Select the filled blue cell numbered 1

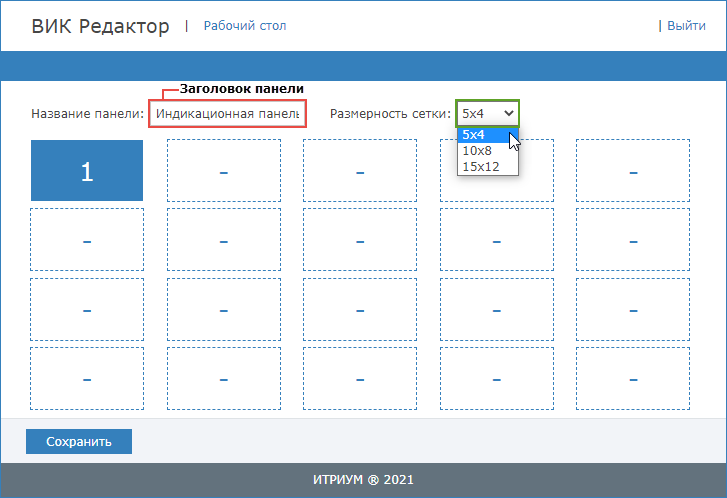click(87, 171)
